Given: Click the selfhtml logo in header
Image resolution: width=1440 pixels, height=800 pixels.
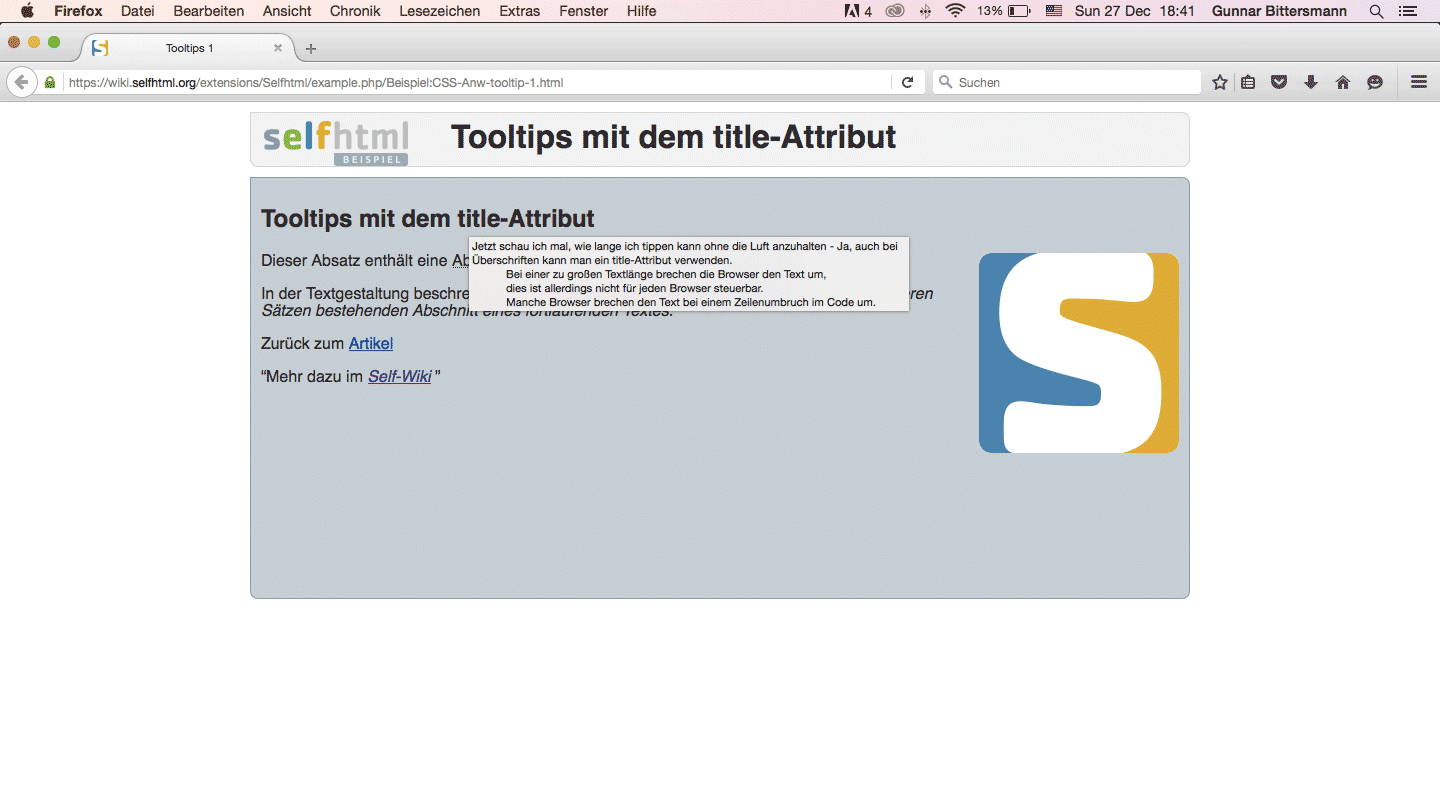Looking at the screenshot, I should tap(336, 142).
